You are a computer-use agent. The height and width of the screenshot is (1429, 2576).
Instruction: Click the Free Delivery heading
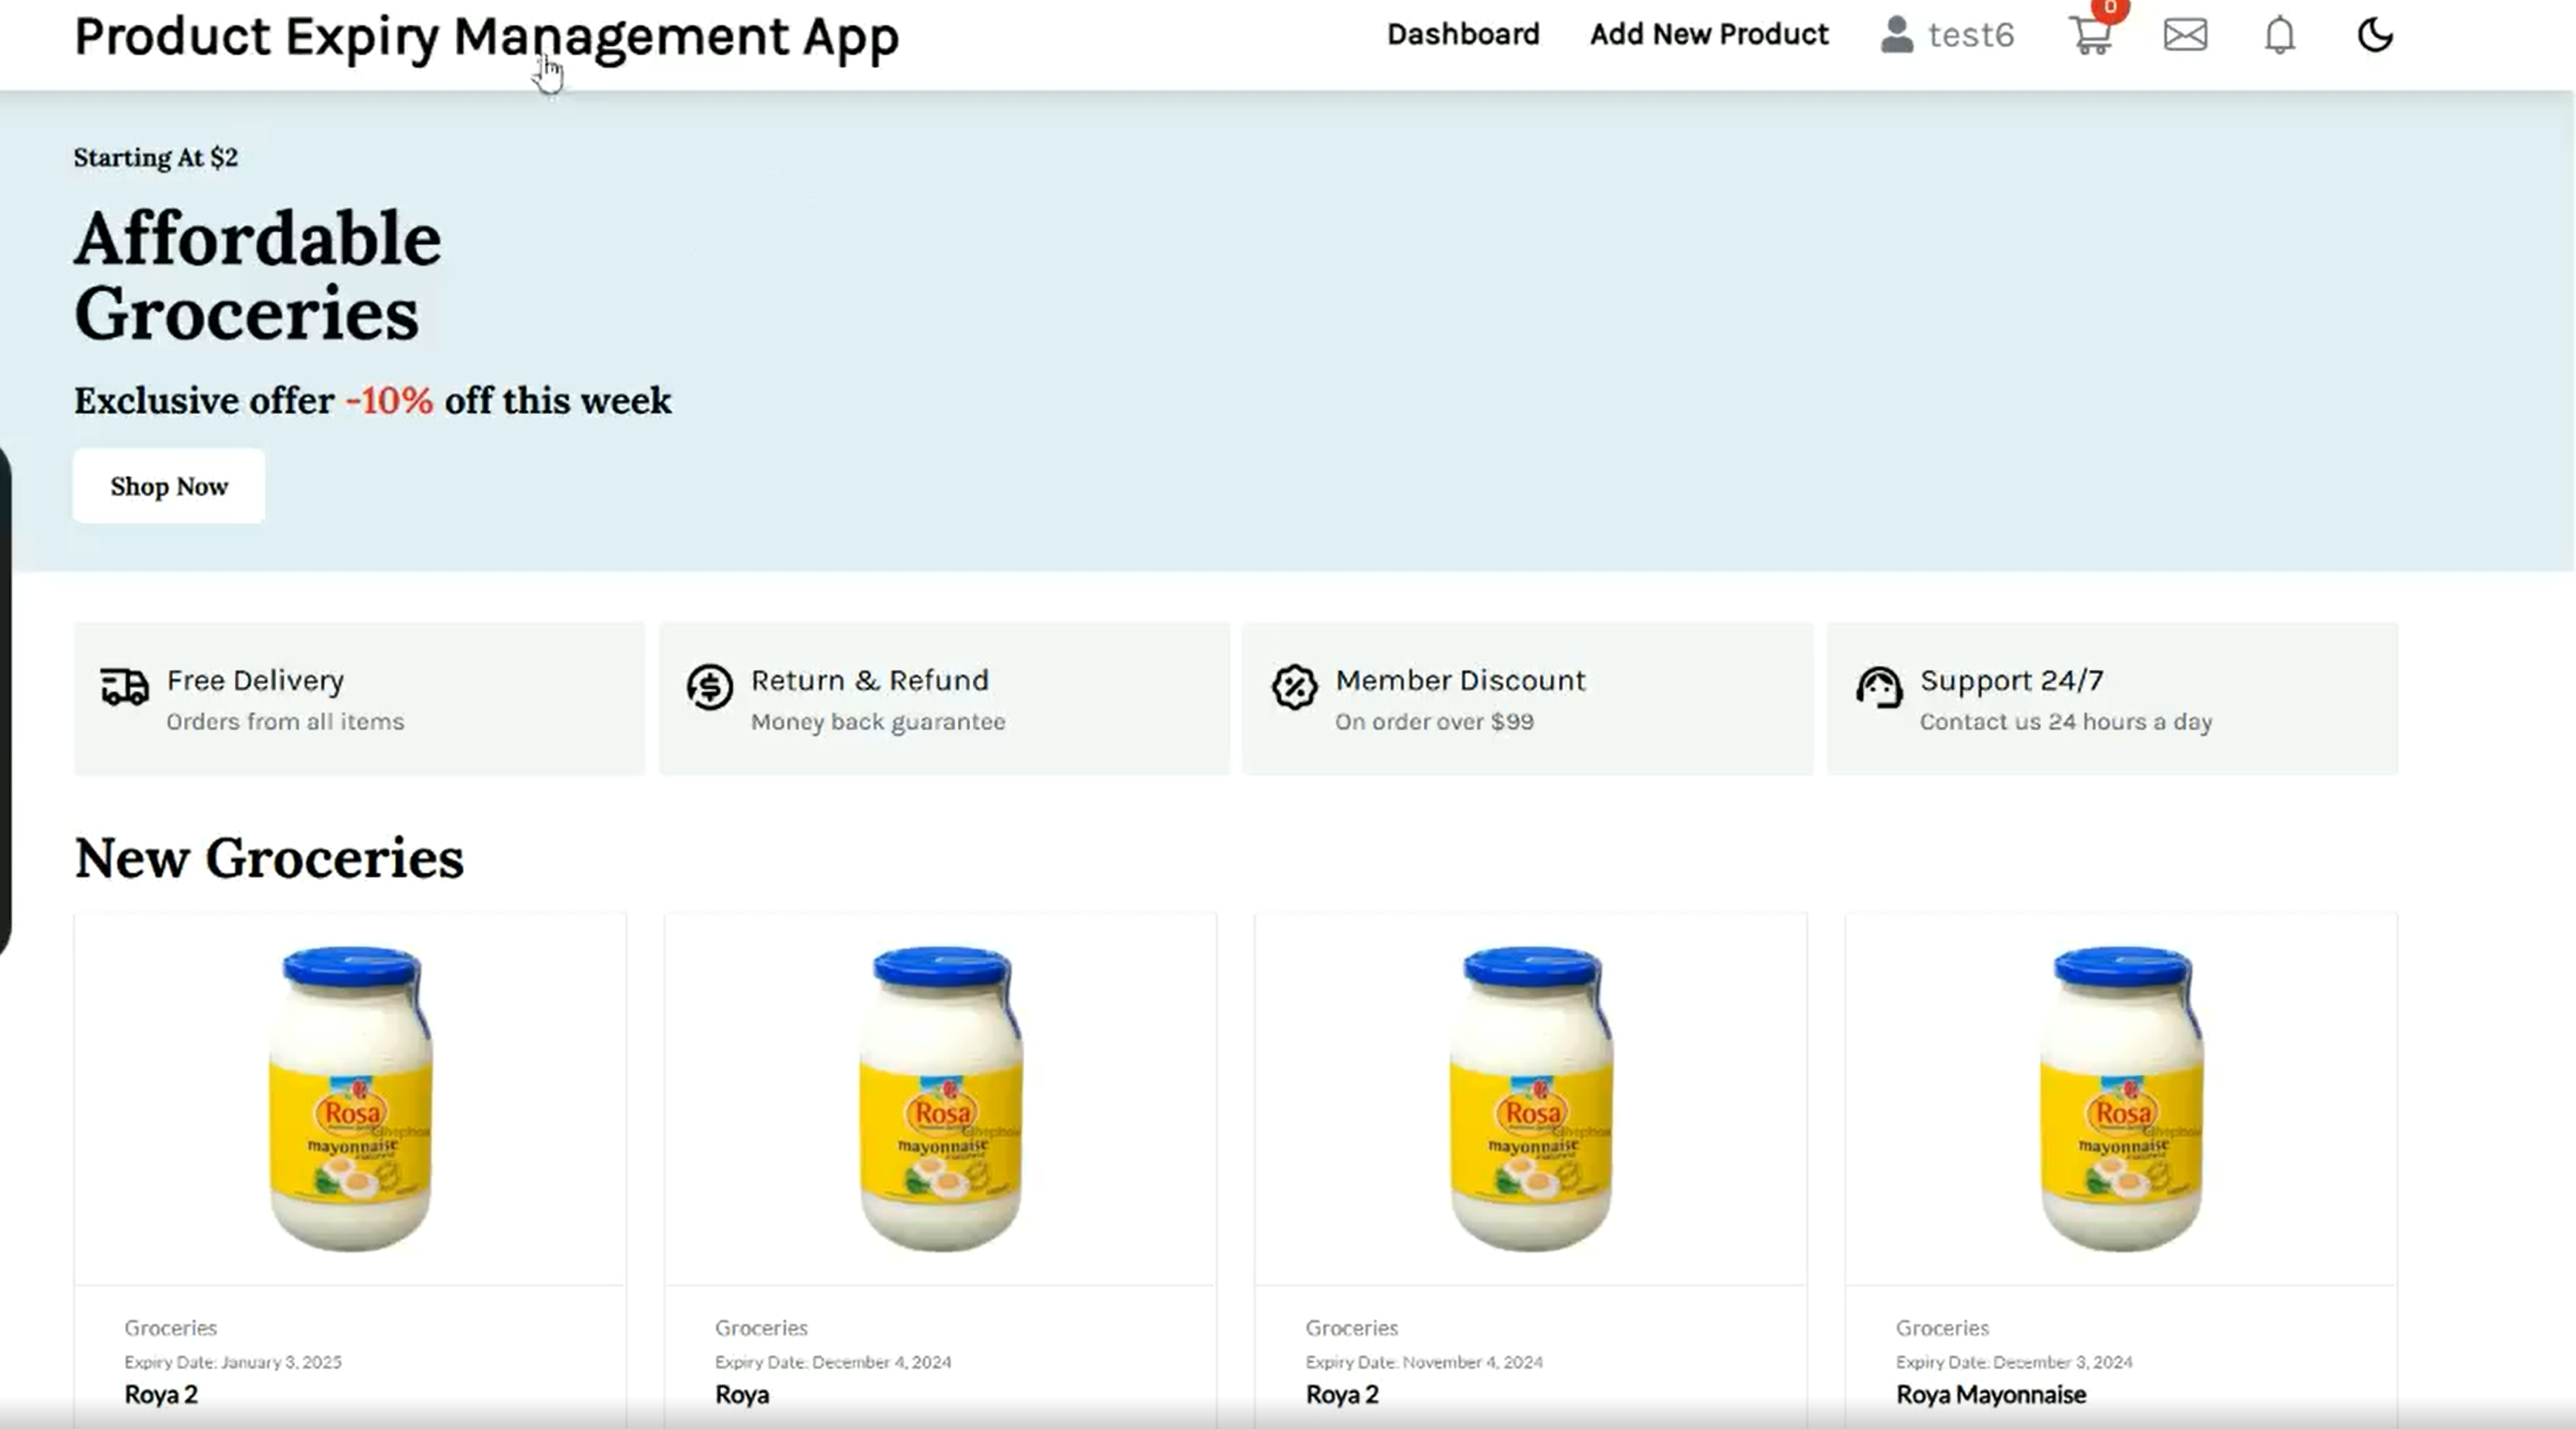coord(255,681)
